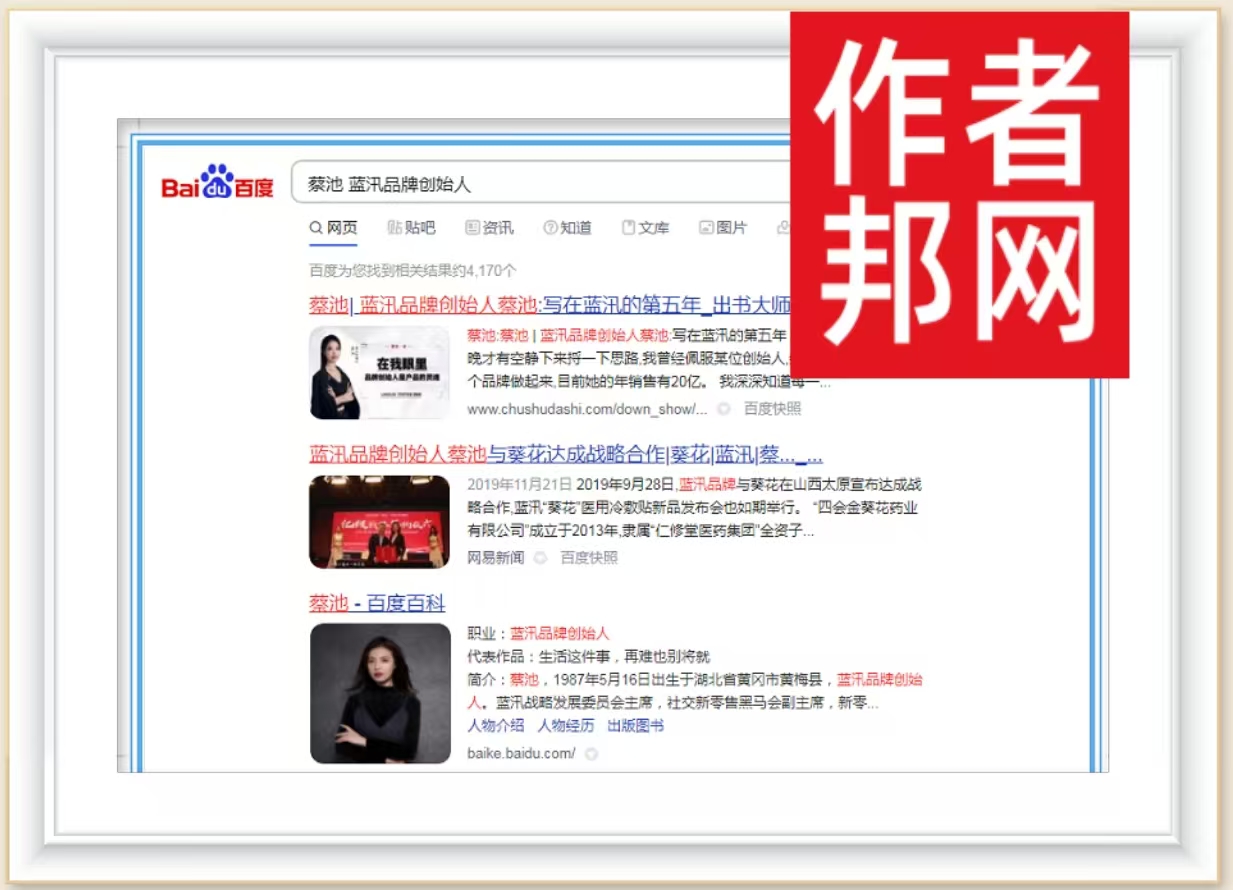Image resolution: width=1233 pixels, height=890 pixels.
Task: Open the 蔡池 - 百度百科 result
Action: (x=377, y=603)
